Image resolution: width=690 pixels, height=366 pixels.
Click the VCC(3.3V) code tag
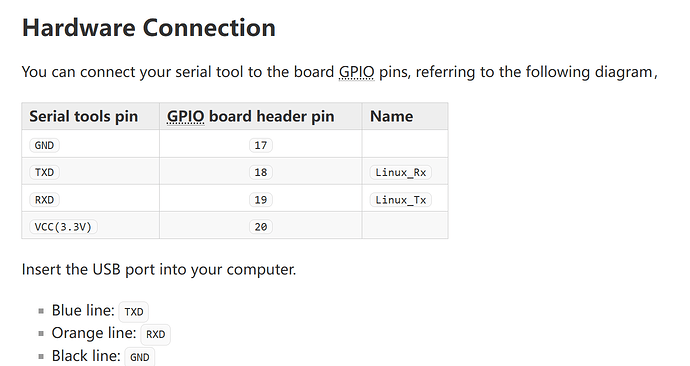point(63,227)
